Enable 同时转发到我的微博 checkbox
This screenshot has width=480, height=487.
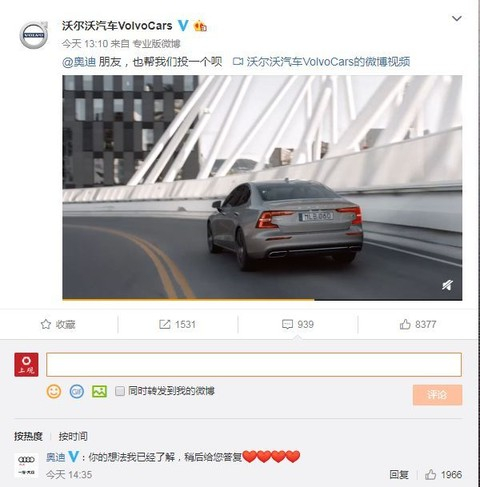click(120, 391)
